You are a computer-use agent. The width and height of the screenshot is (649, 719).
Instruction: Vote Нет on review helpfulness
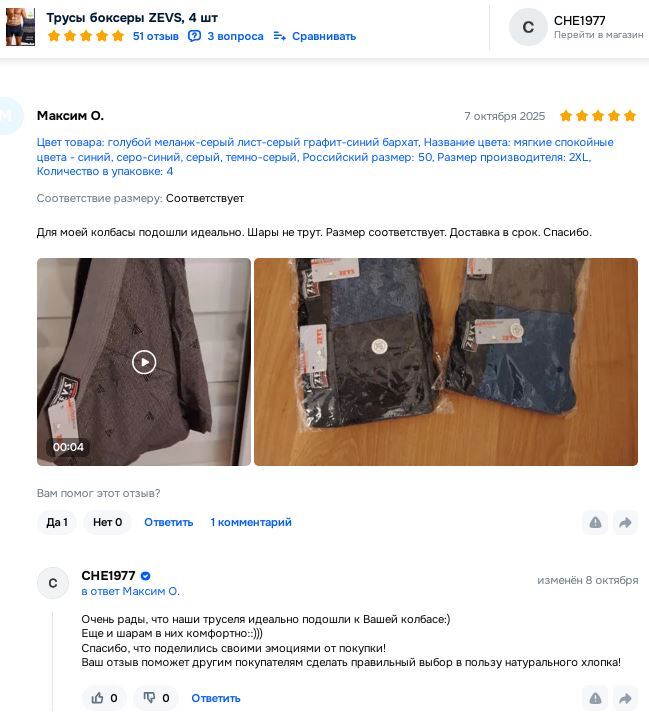coord(107,522)
